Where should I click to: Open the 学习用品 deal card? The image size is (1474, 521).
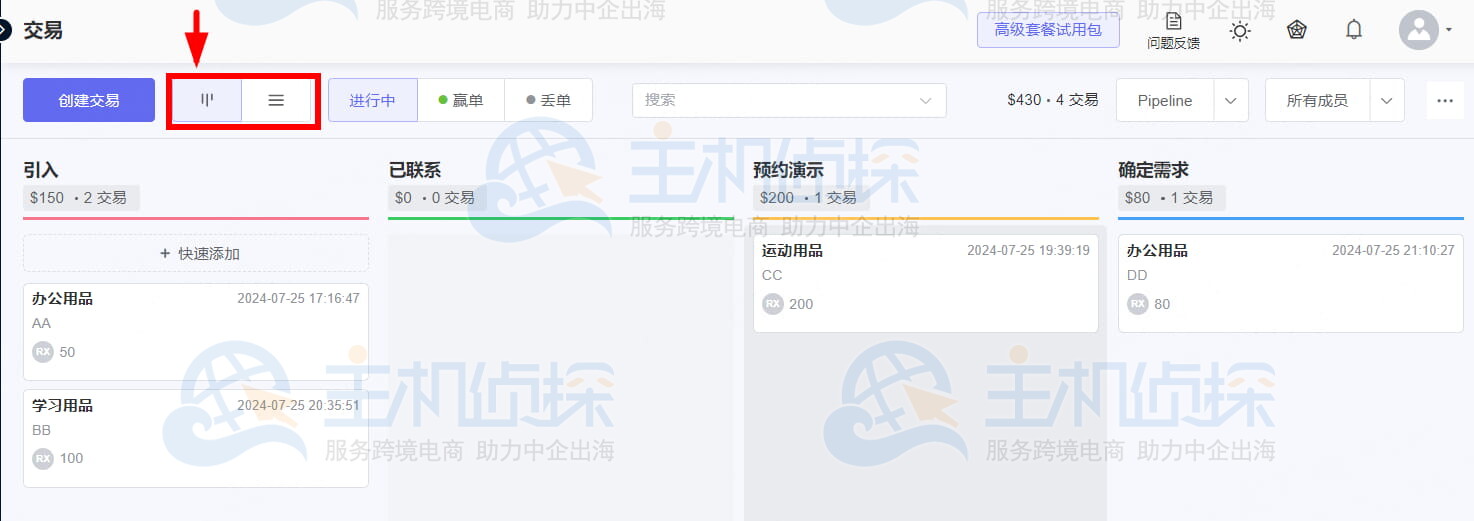tap(196, 438)
